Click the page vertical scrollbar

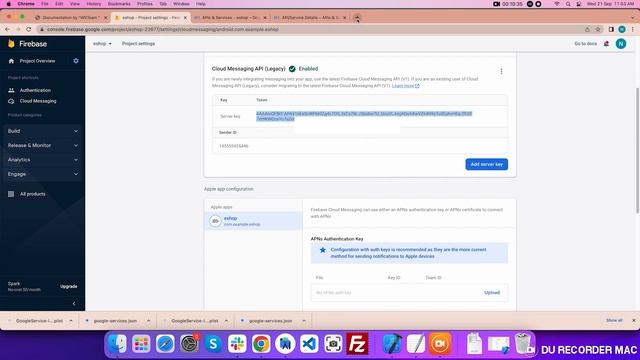click(637, 150)
